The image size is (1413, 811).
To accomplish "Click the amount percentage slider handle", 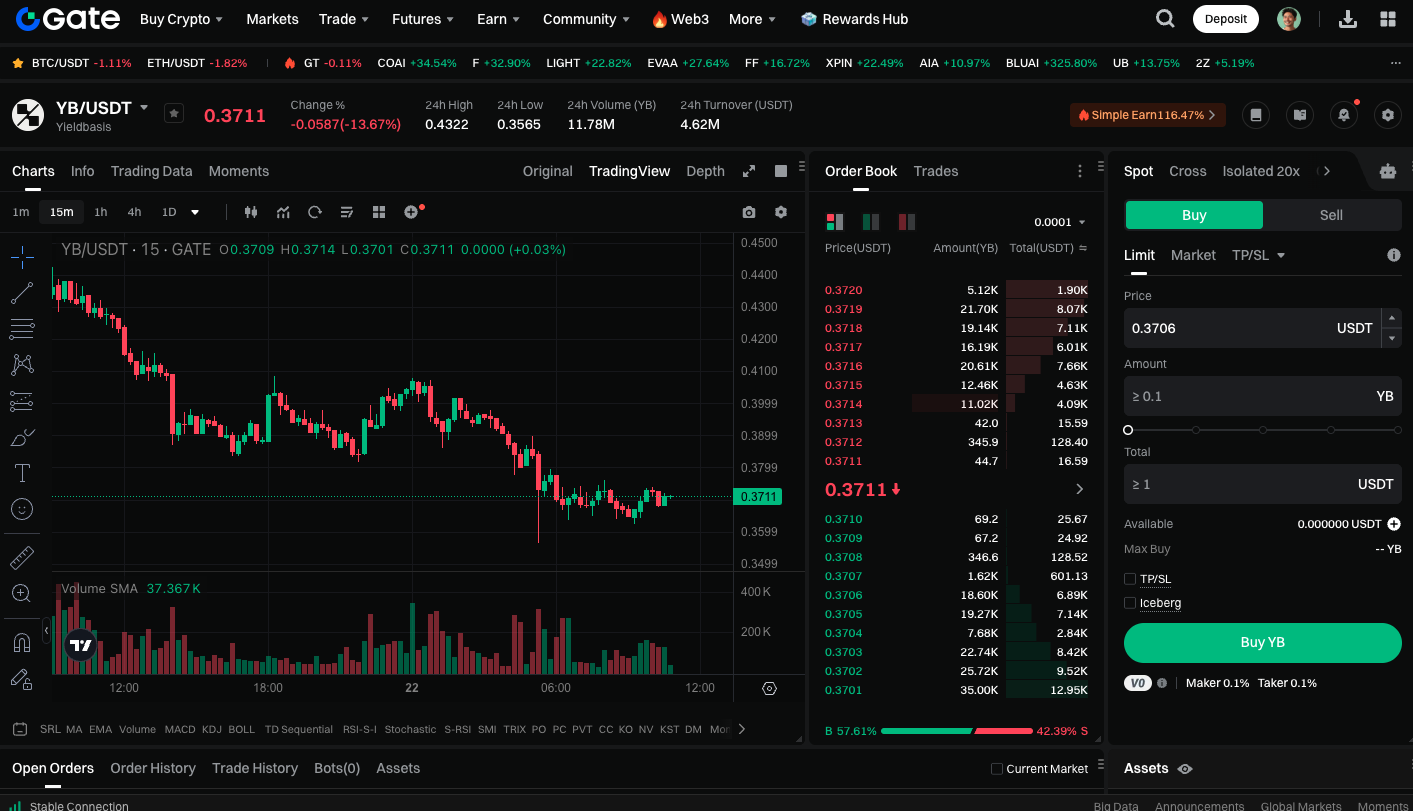I will pyautogui.click(x=1128, y=430).
